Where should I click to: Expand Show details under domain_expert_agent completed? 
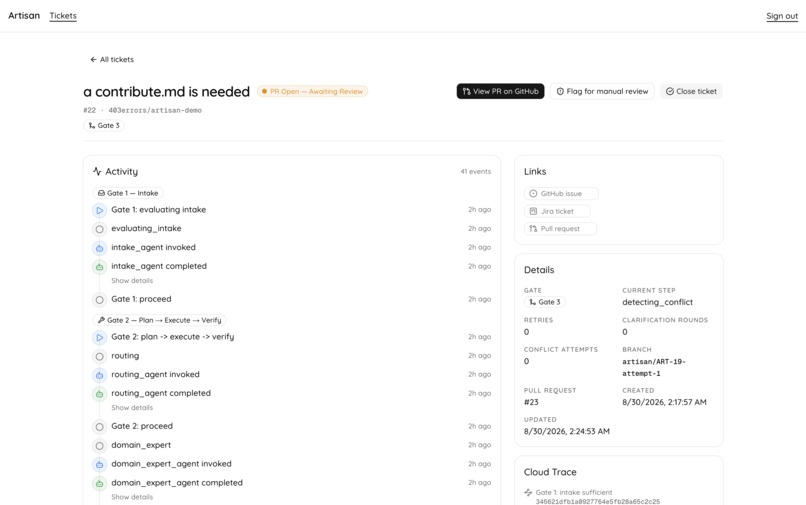(x=132, y=497)
